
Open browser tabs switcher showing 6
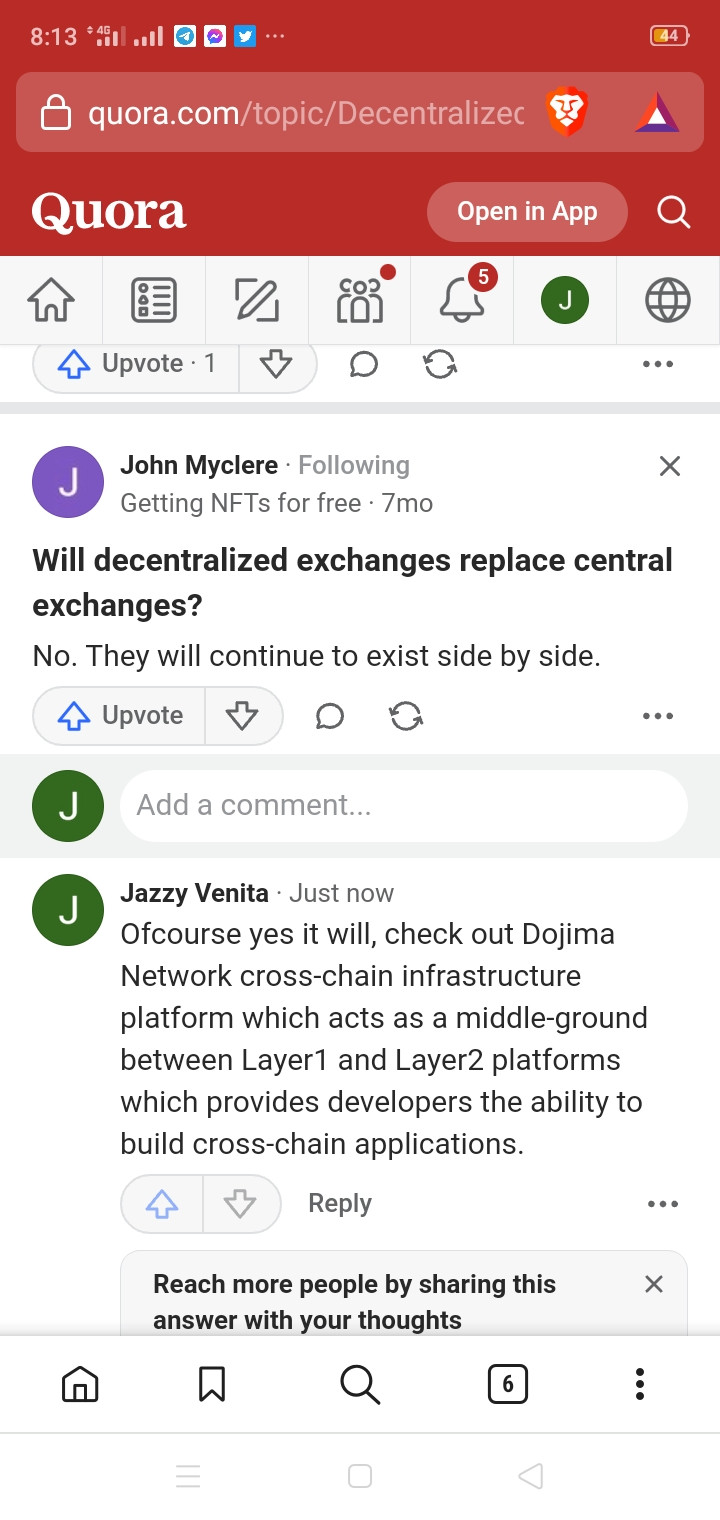(507, 1384)
